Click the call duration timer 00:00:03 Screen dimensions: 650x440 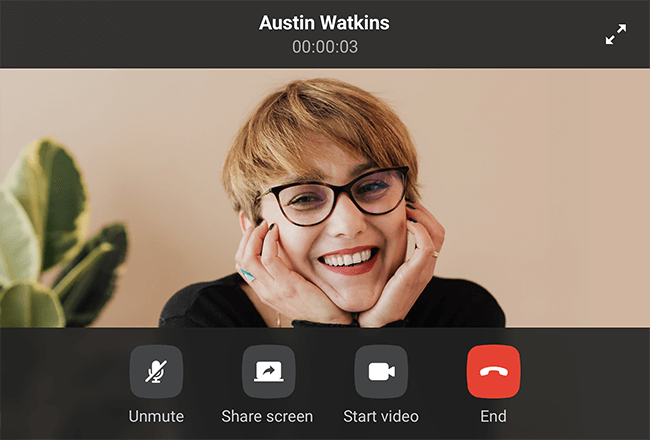[325, 47]
